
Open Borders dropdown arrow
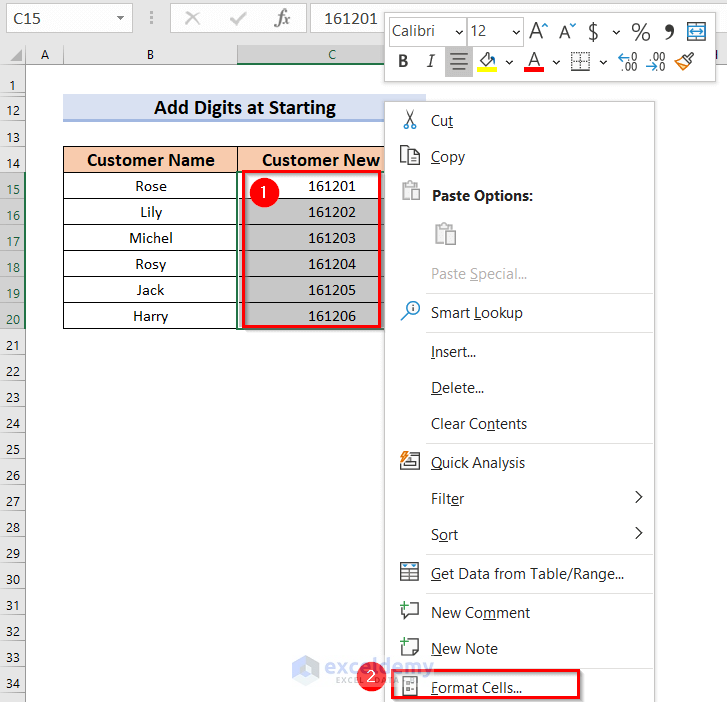[x=603, y=62]
